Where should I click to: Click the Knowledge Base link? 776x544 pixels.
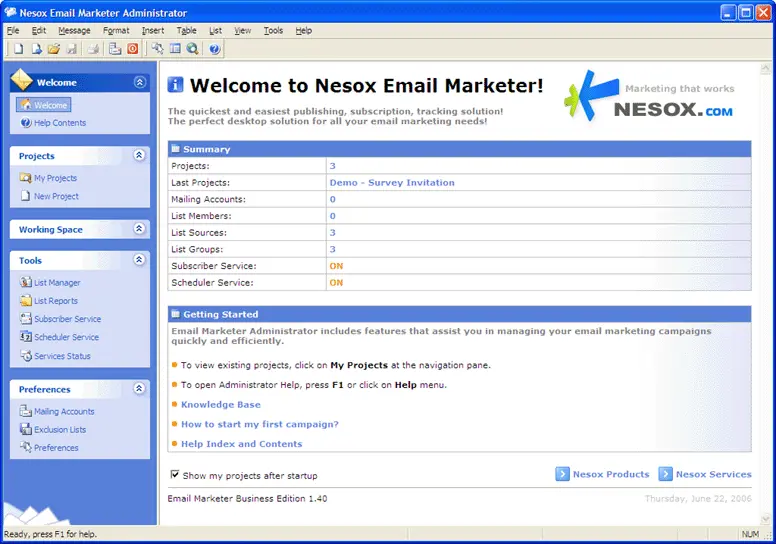(220, 405)
